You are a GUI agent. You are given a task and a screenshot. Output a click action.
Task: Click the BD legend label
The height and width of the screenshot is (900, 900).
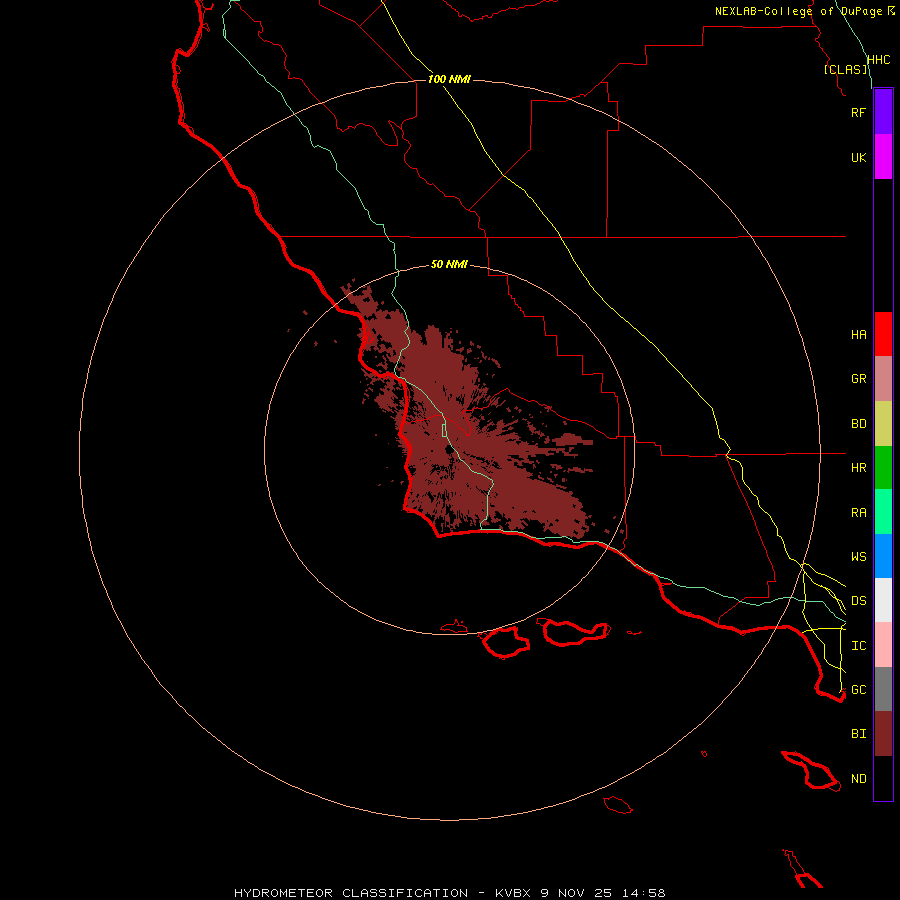(858, 424)
